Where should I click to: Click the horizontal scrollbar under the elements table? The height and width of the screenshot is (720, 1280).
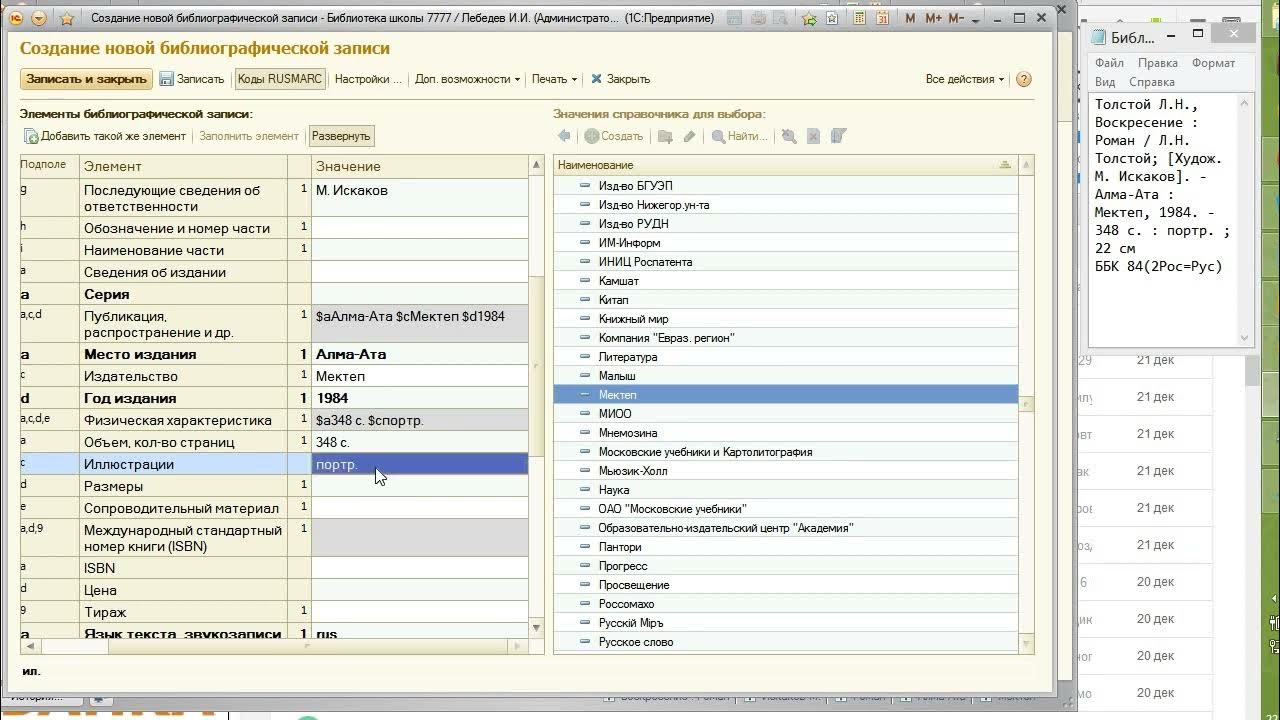click(x=275, y=647)
